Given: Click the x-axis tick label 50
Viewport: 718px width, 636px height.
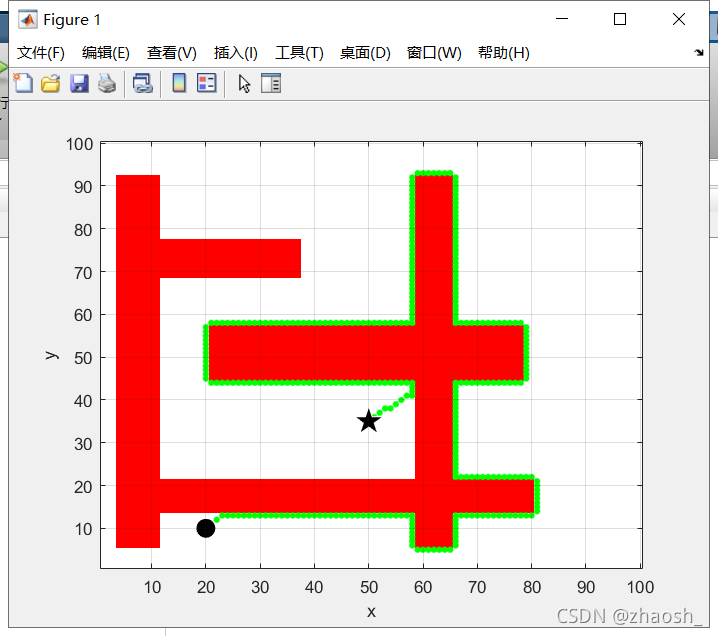Looking at the screenshot, I should click(x=369, y=587).
